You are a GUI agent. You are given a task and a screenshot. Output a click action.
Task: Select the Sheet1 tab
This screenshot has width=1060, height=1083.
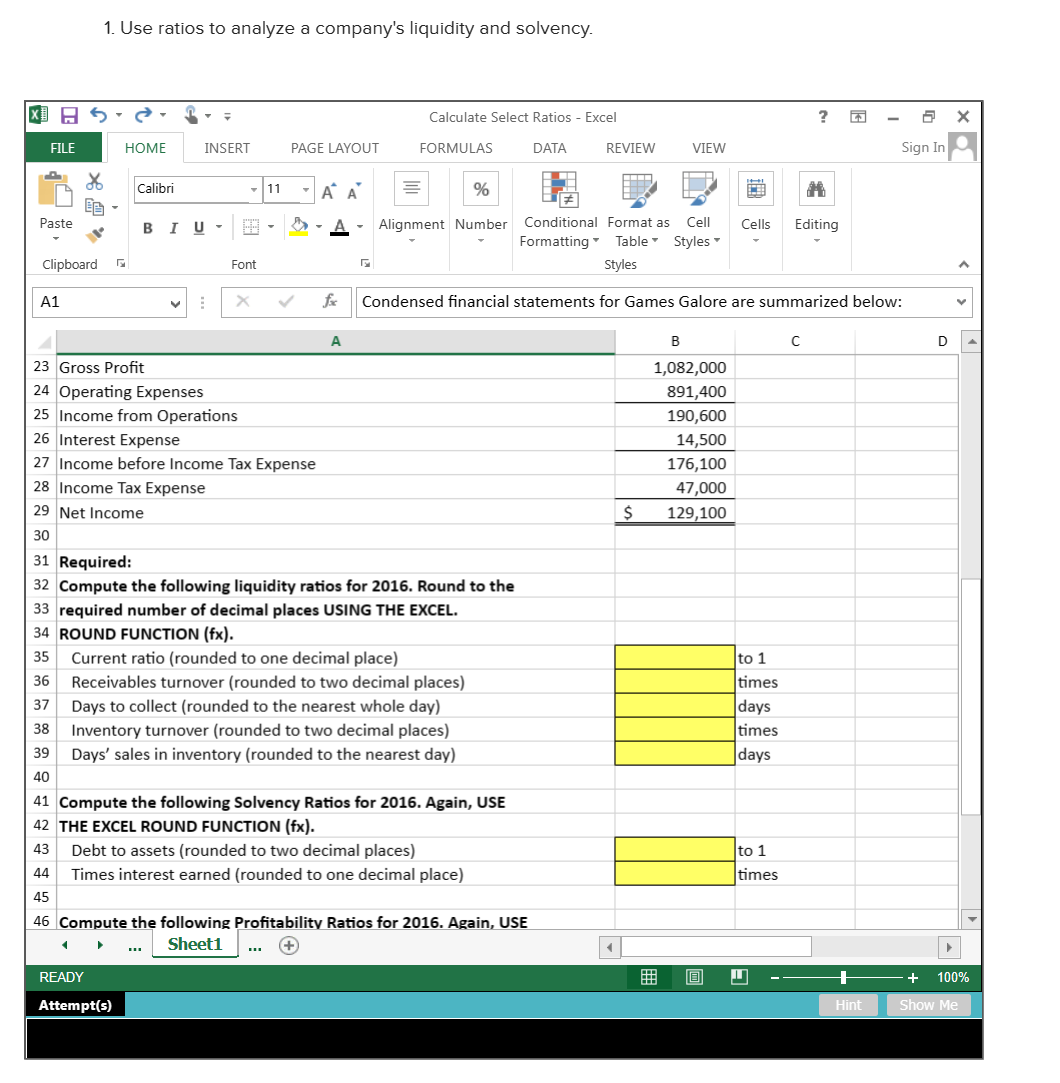coord(195,944)
